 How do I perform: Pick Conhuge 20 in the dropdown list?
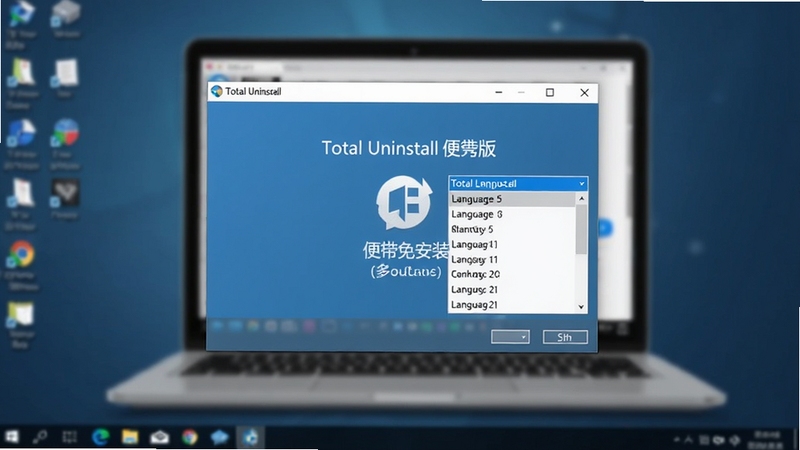(x=512, y=274)
